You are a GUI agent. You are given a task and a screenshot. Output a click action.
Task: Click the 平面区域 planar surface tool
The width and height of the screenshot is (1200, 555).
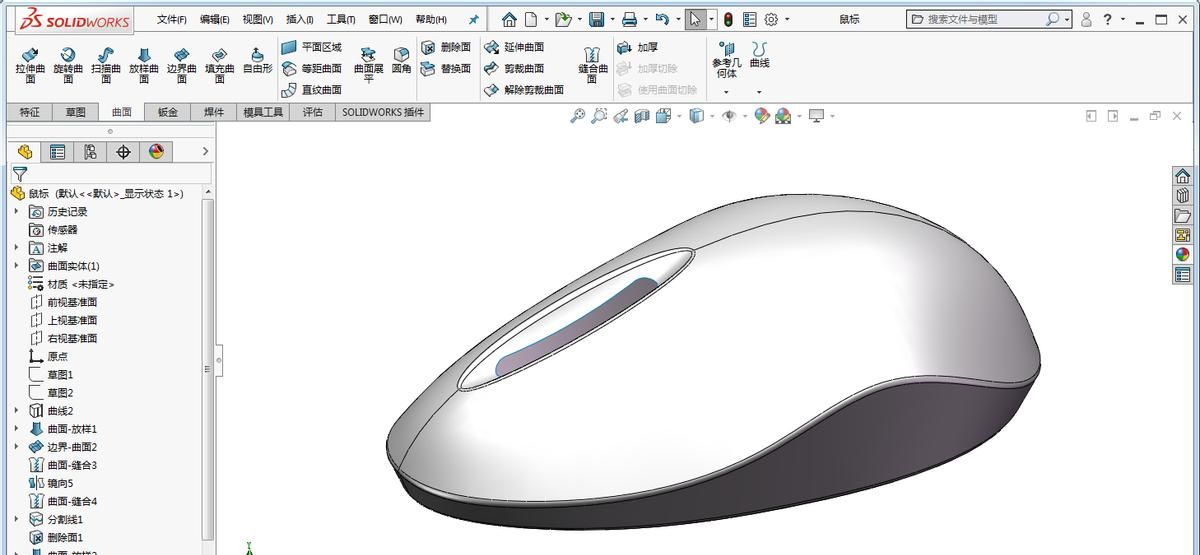coord(312,47)
